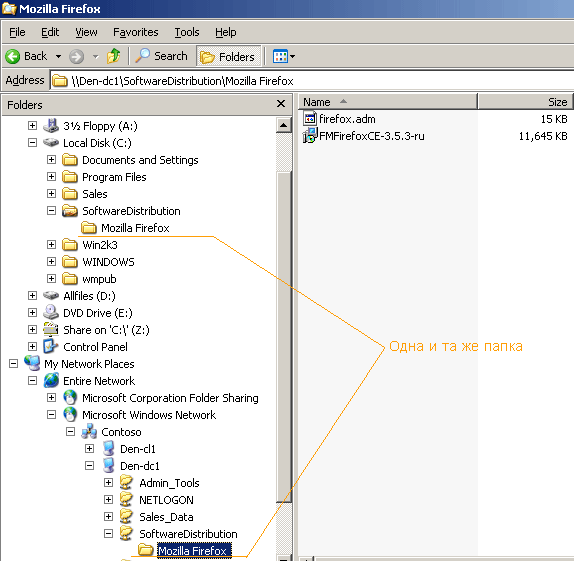
Task: Select the FMFirefoxCE-3.5.3-ru file name
Action: (372, 136)
